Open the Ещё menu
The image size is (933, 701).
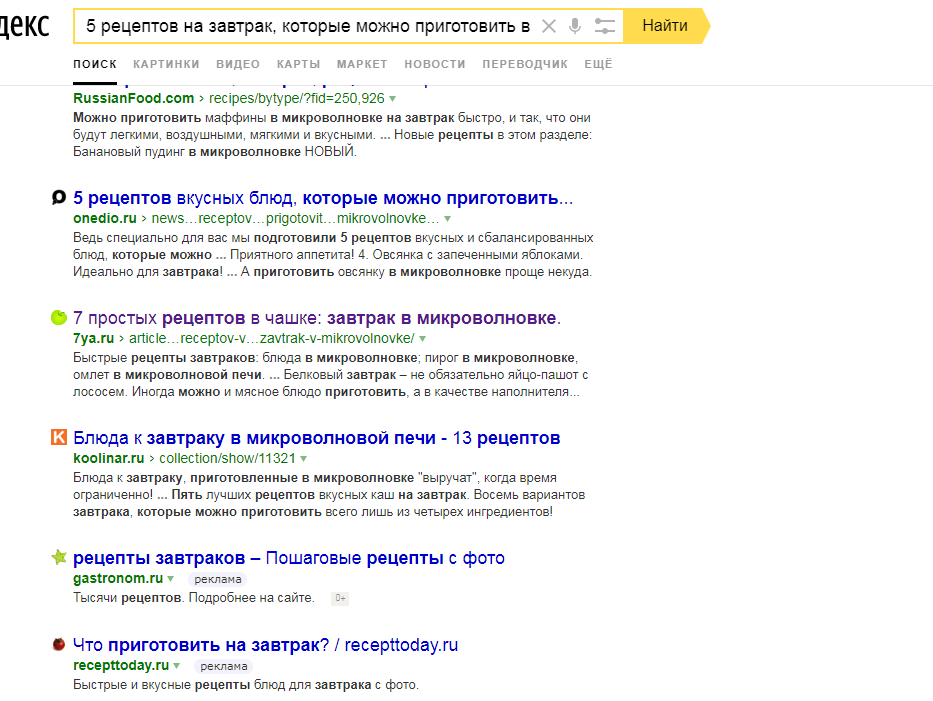click(598, 64)
